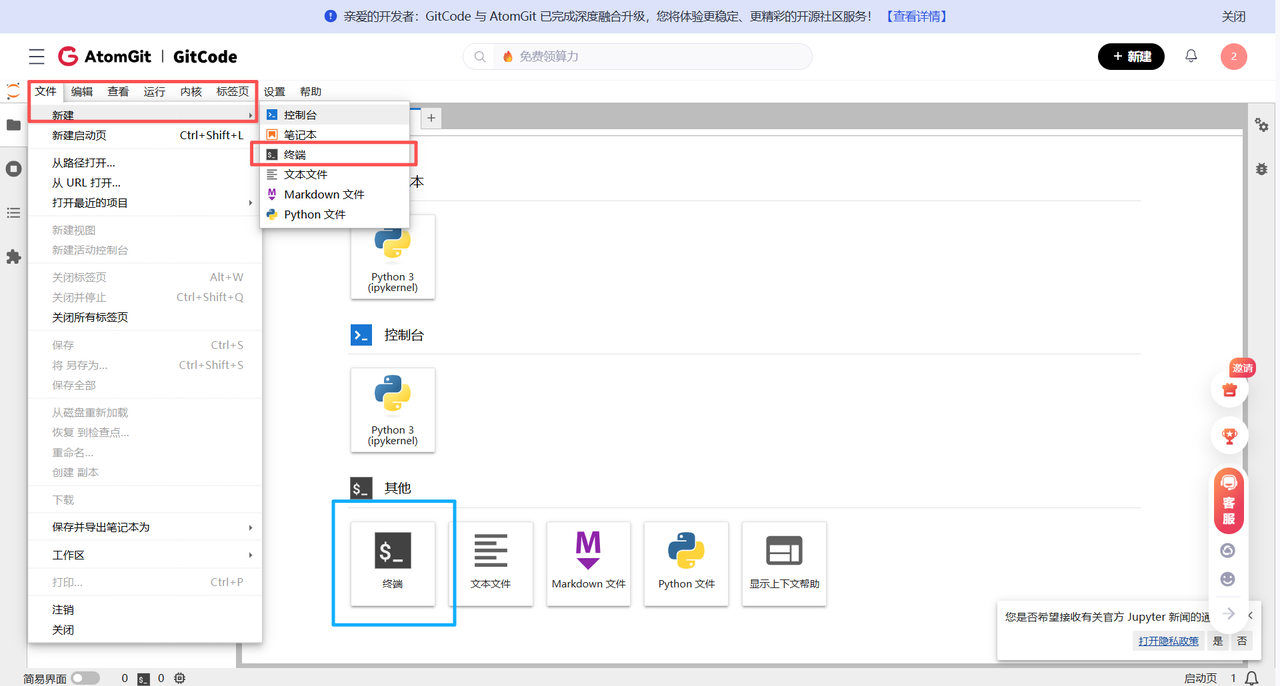Choose 从 URL 打开... menu entry
The height and width of the screenshot is (686, 1280).
(x=145, y=183)
